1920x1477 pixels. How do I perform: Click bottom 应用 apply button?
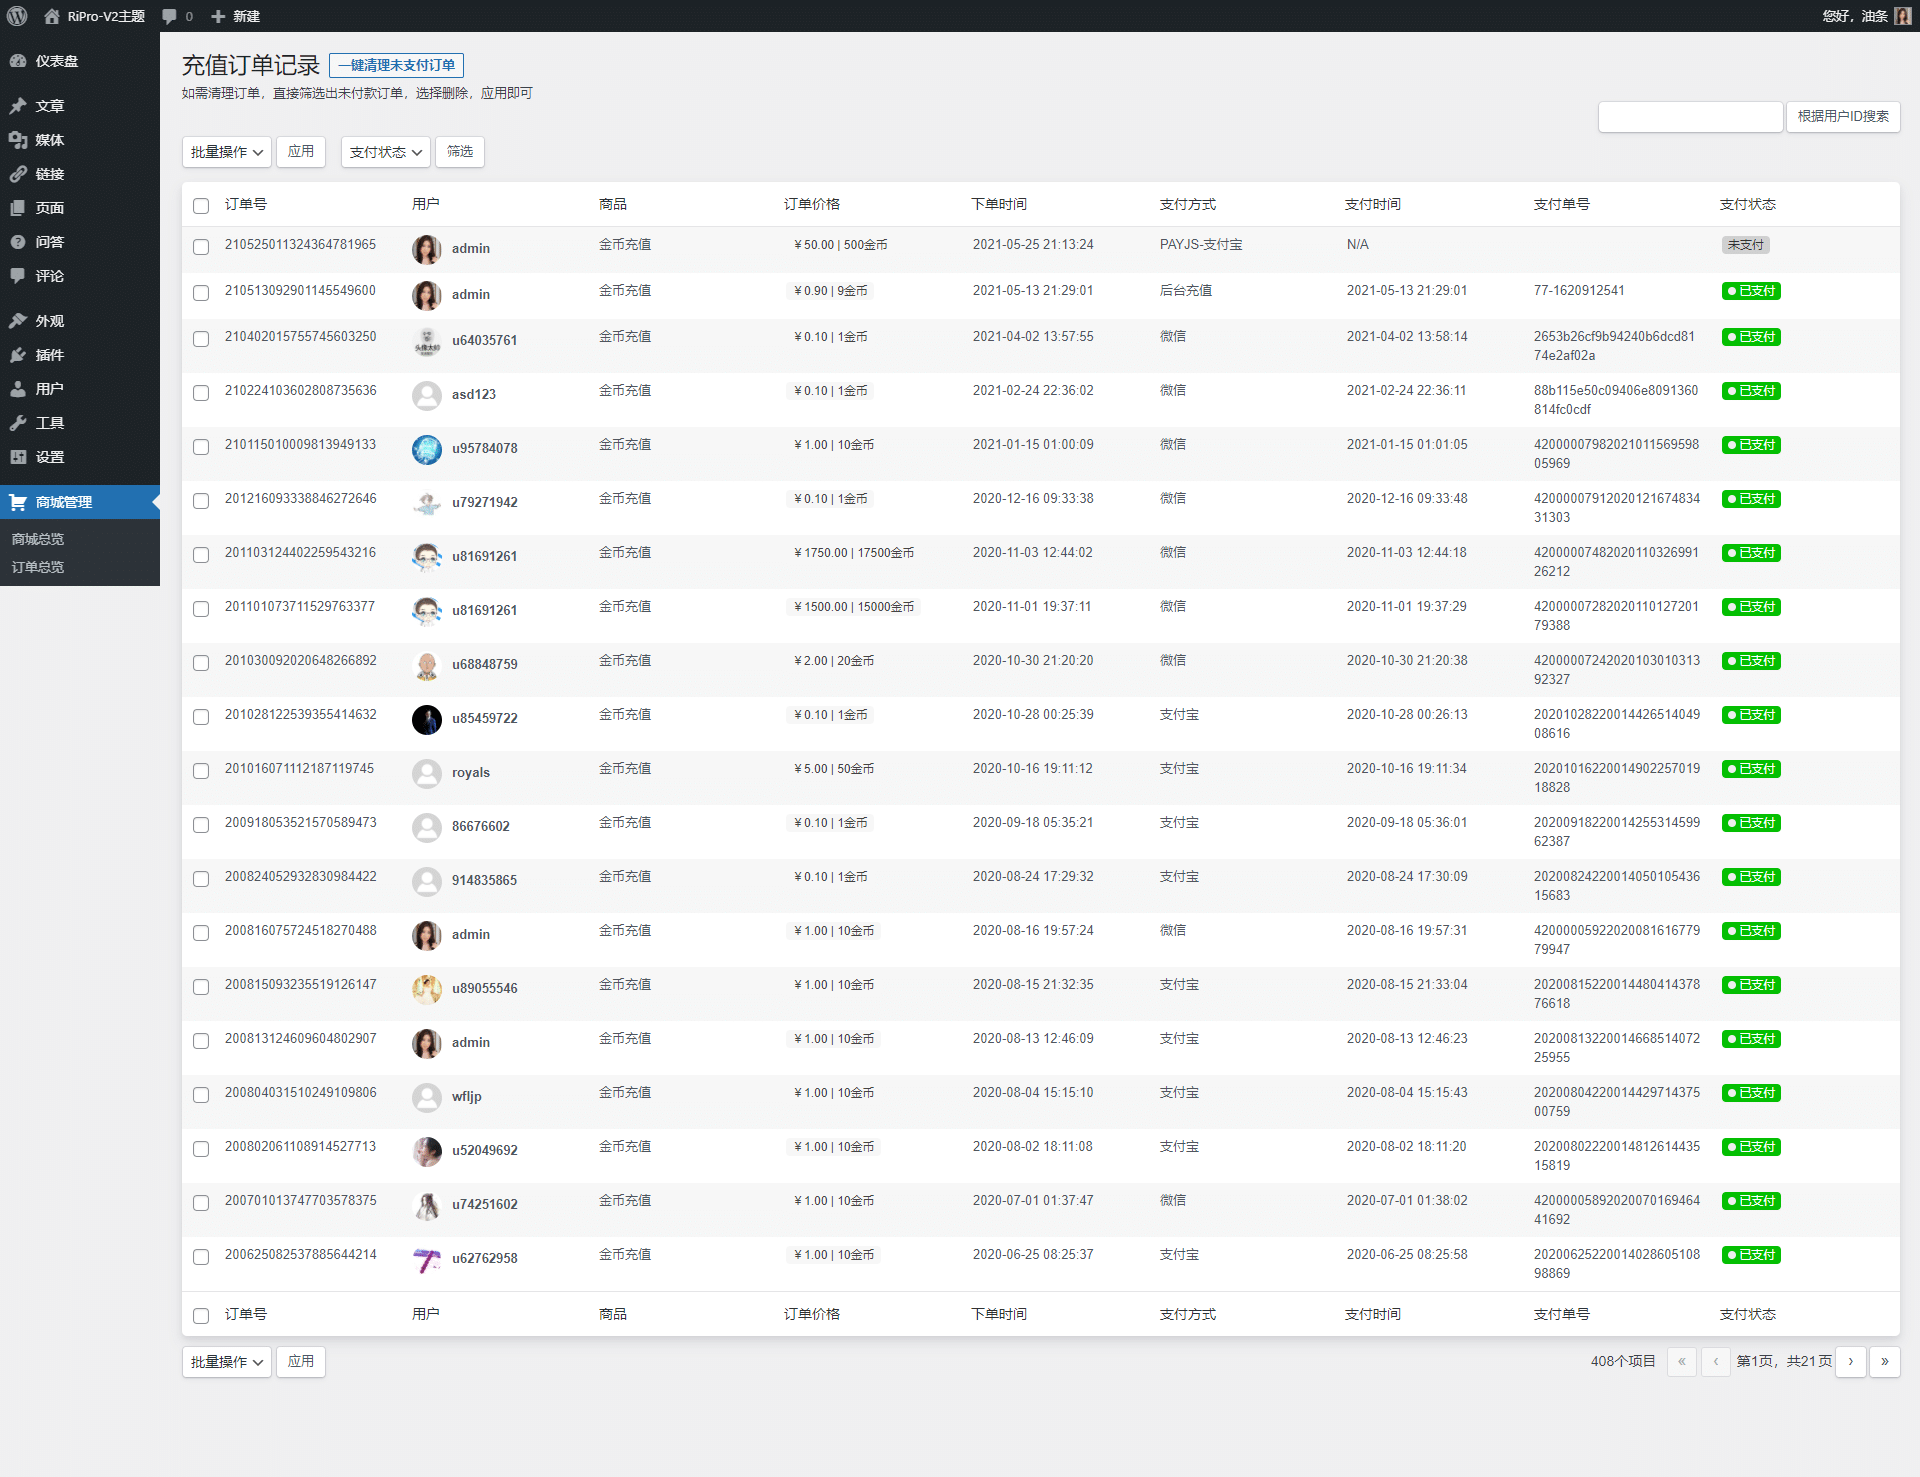point(301,1362)
